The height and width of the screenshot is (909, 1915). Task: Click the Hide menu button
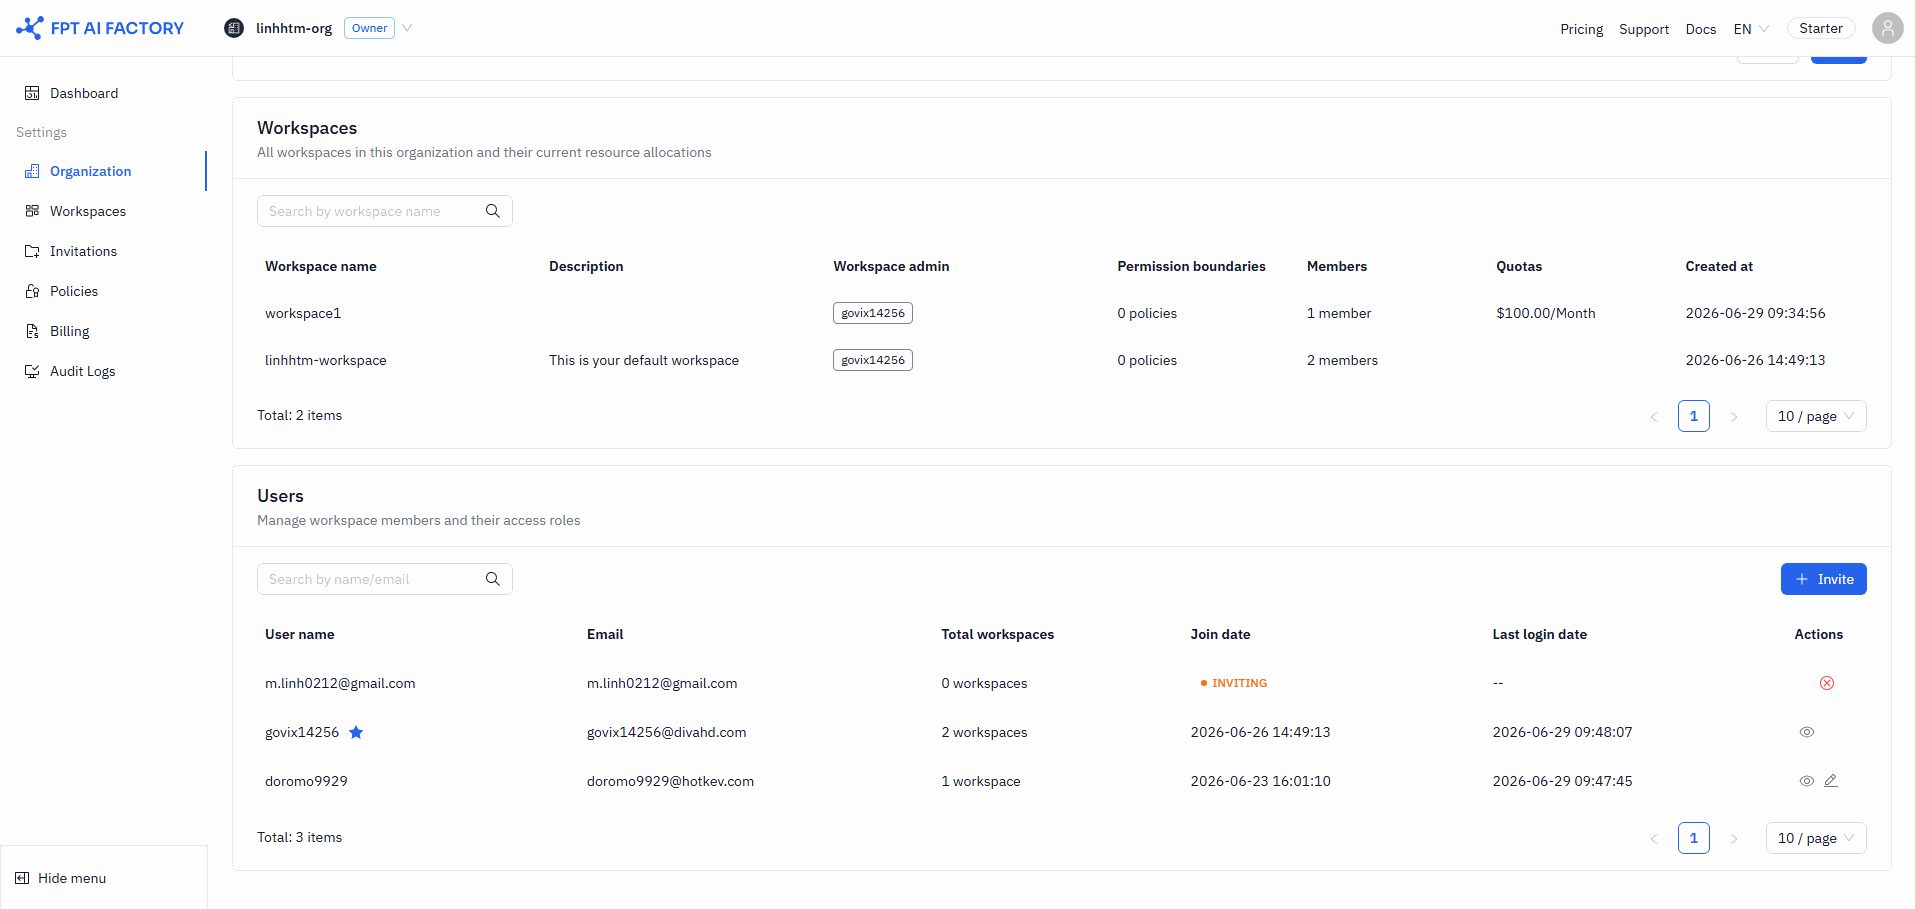click(61, 878)
